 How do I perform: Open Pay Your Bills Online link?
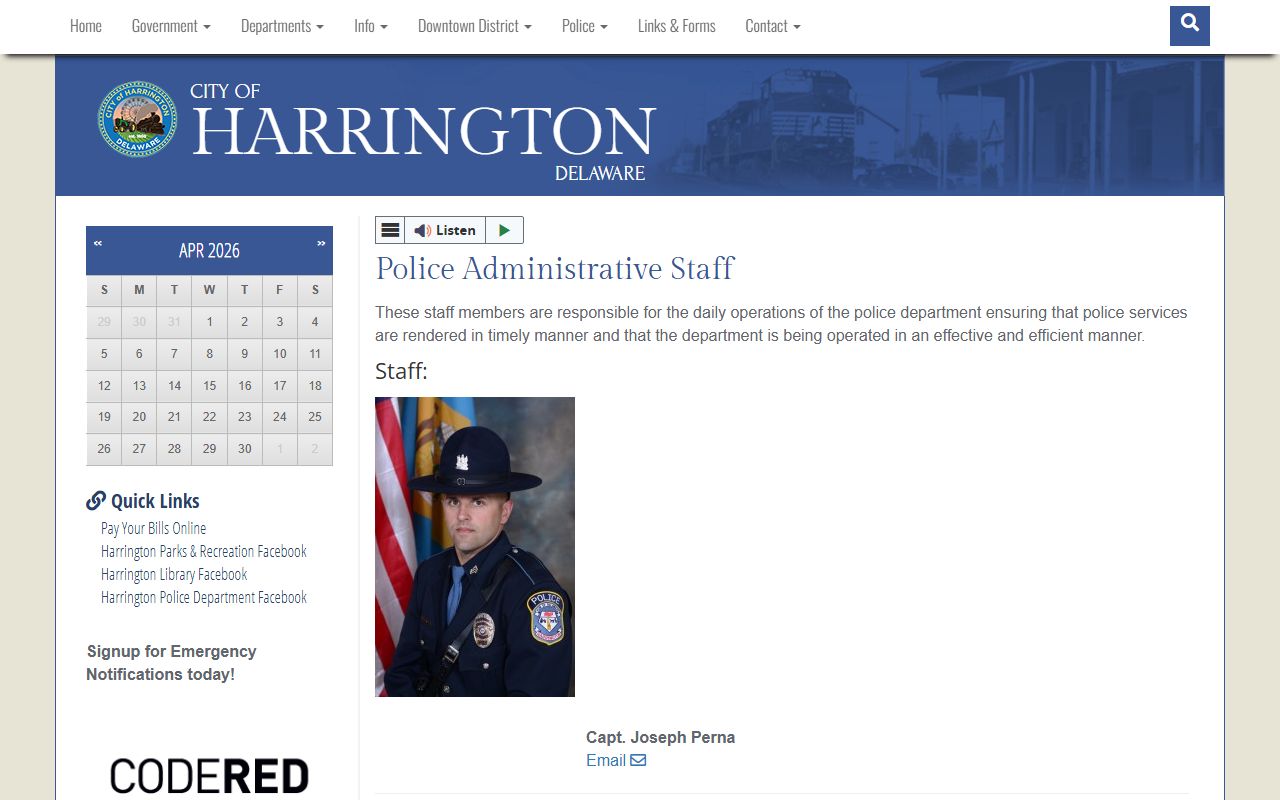[153, 528]
